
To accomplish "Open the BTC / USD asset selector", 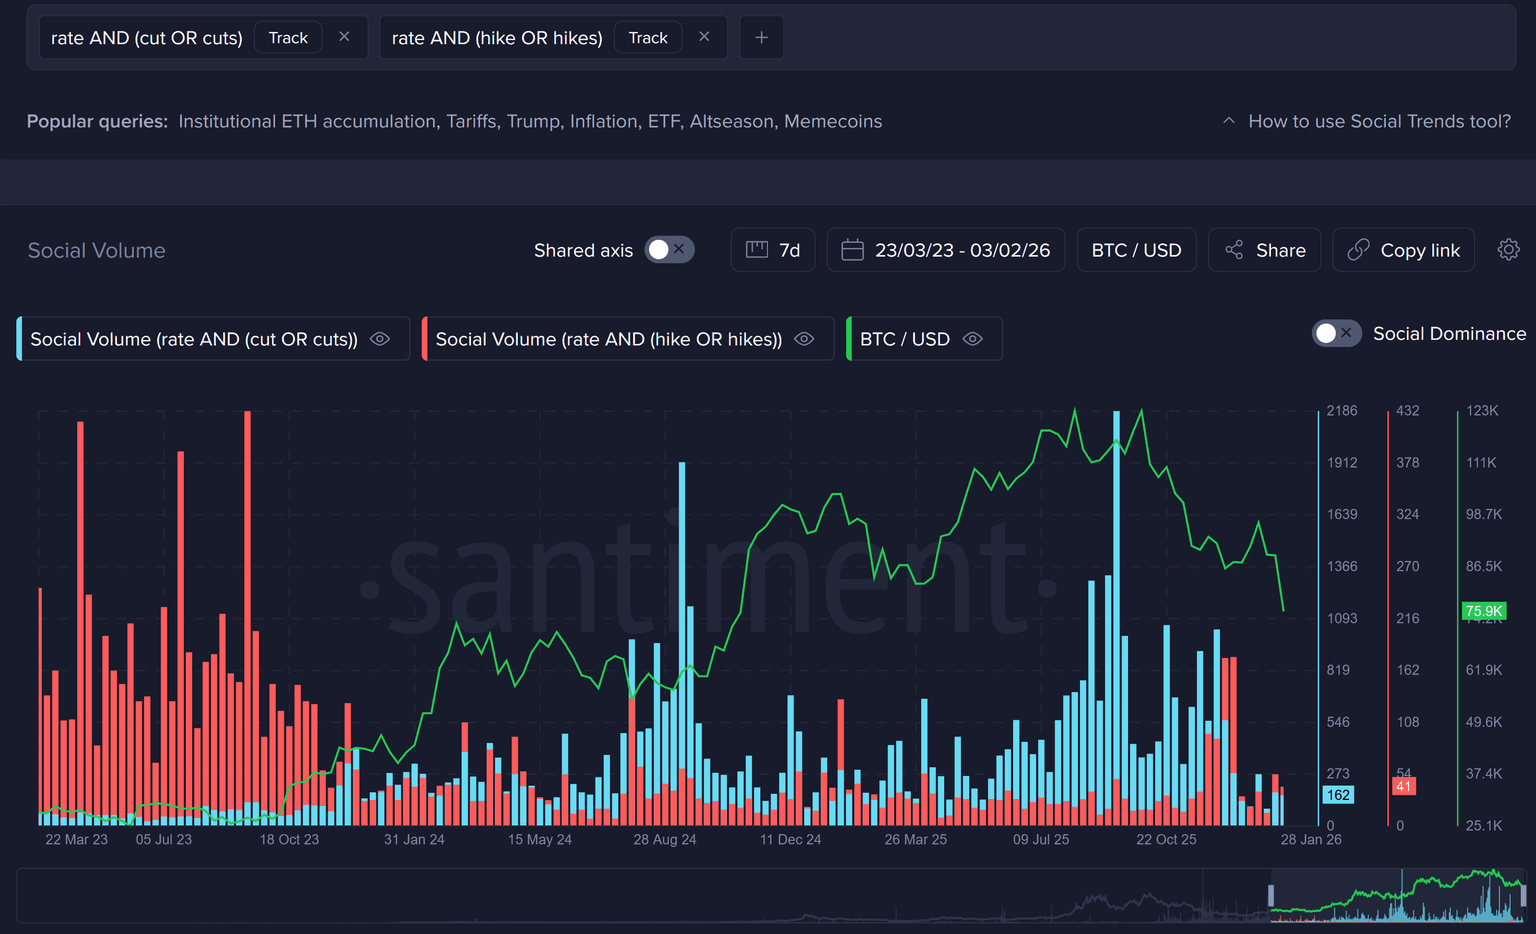I will point(1136,250).
